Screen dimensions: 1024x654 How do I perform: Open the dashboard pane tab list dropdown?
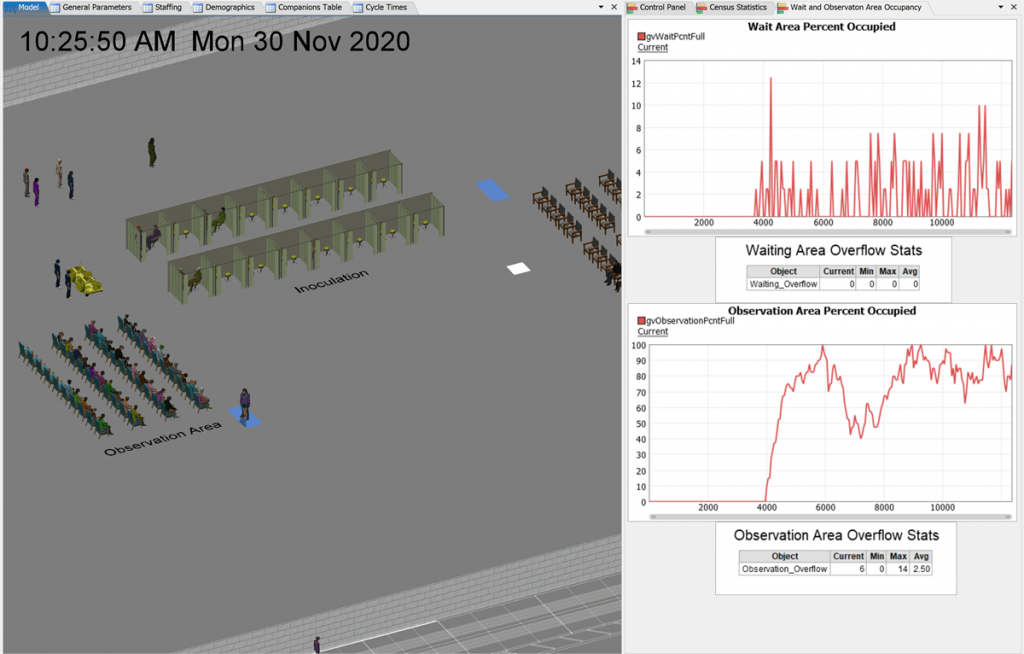pos(1000,6)
